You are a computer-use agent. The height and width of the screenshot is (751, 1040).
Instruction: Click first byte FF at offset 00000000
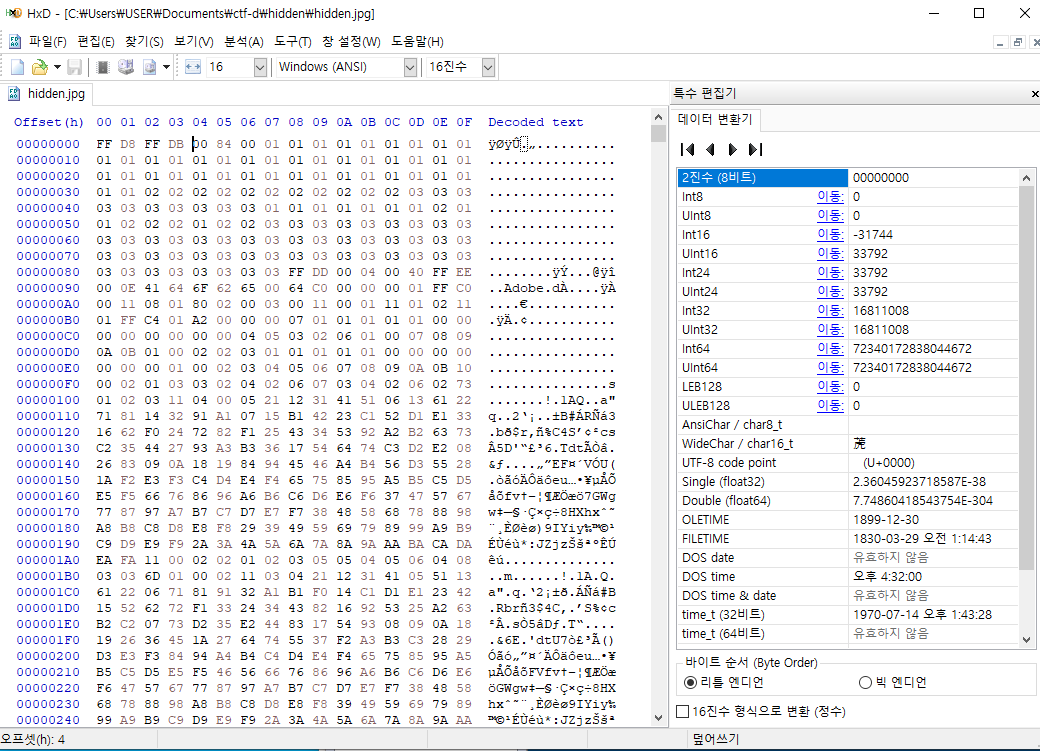(103, 144)
